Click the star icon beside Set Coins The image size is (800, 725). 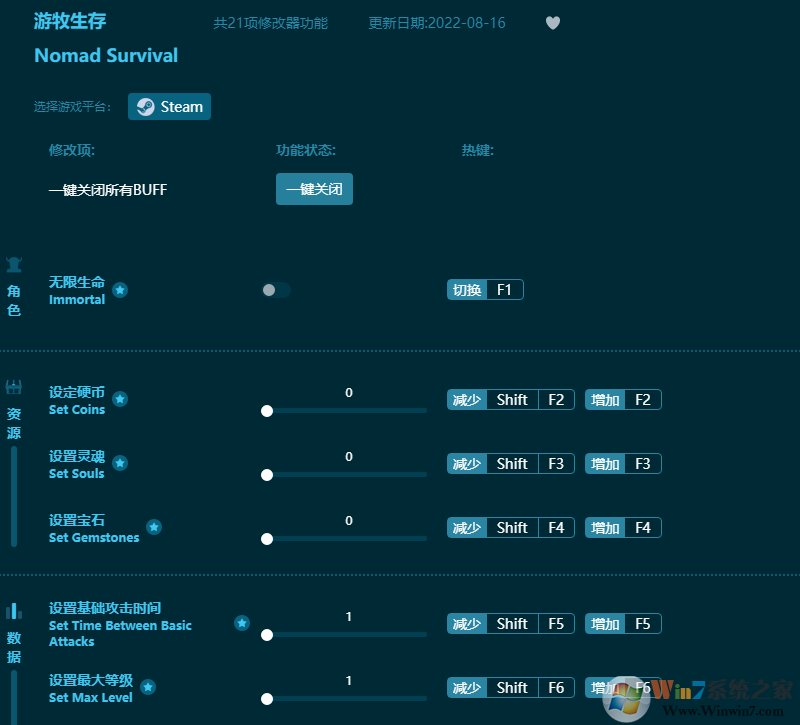click(120, 399)
